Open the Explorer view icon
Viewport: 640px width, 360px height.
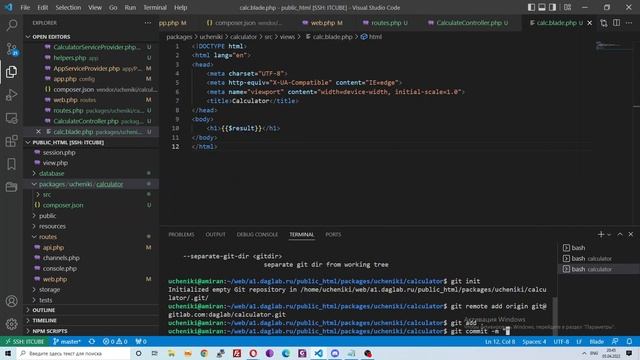point(11,72)
